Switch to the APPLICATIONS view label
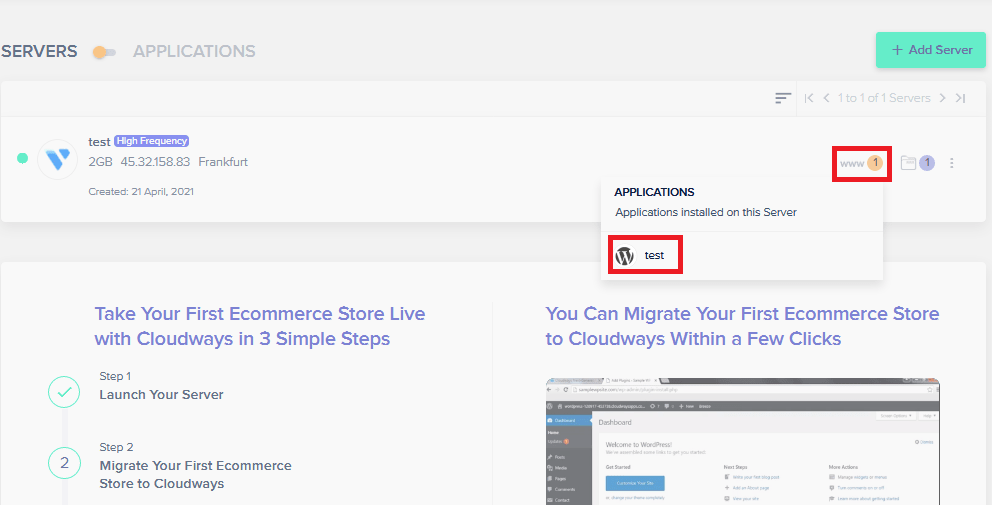 tap(194, 51)
